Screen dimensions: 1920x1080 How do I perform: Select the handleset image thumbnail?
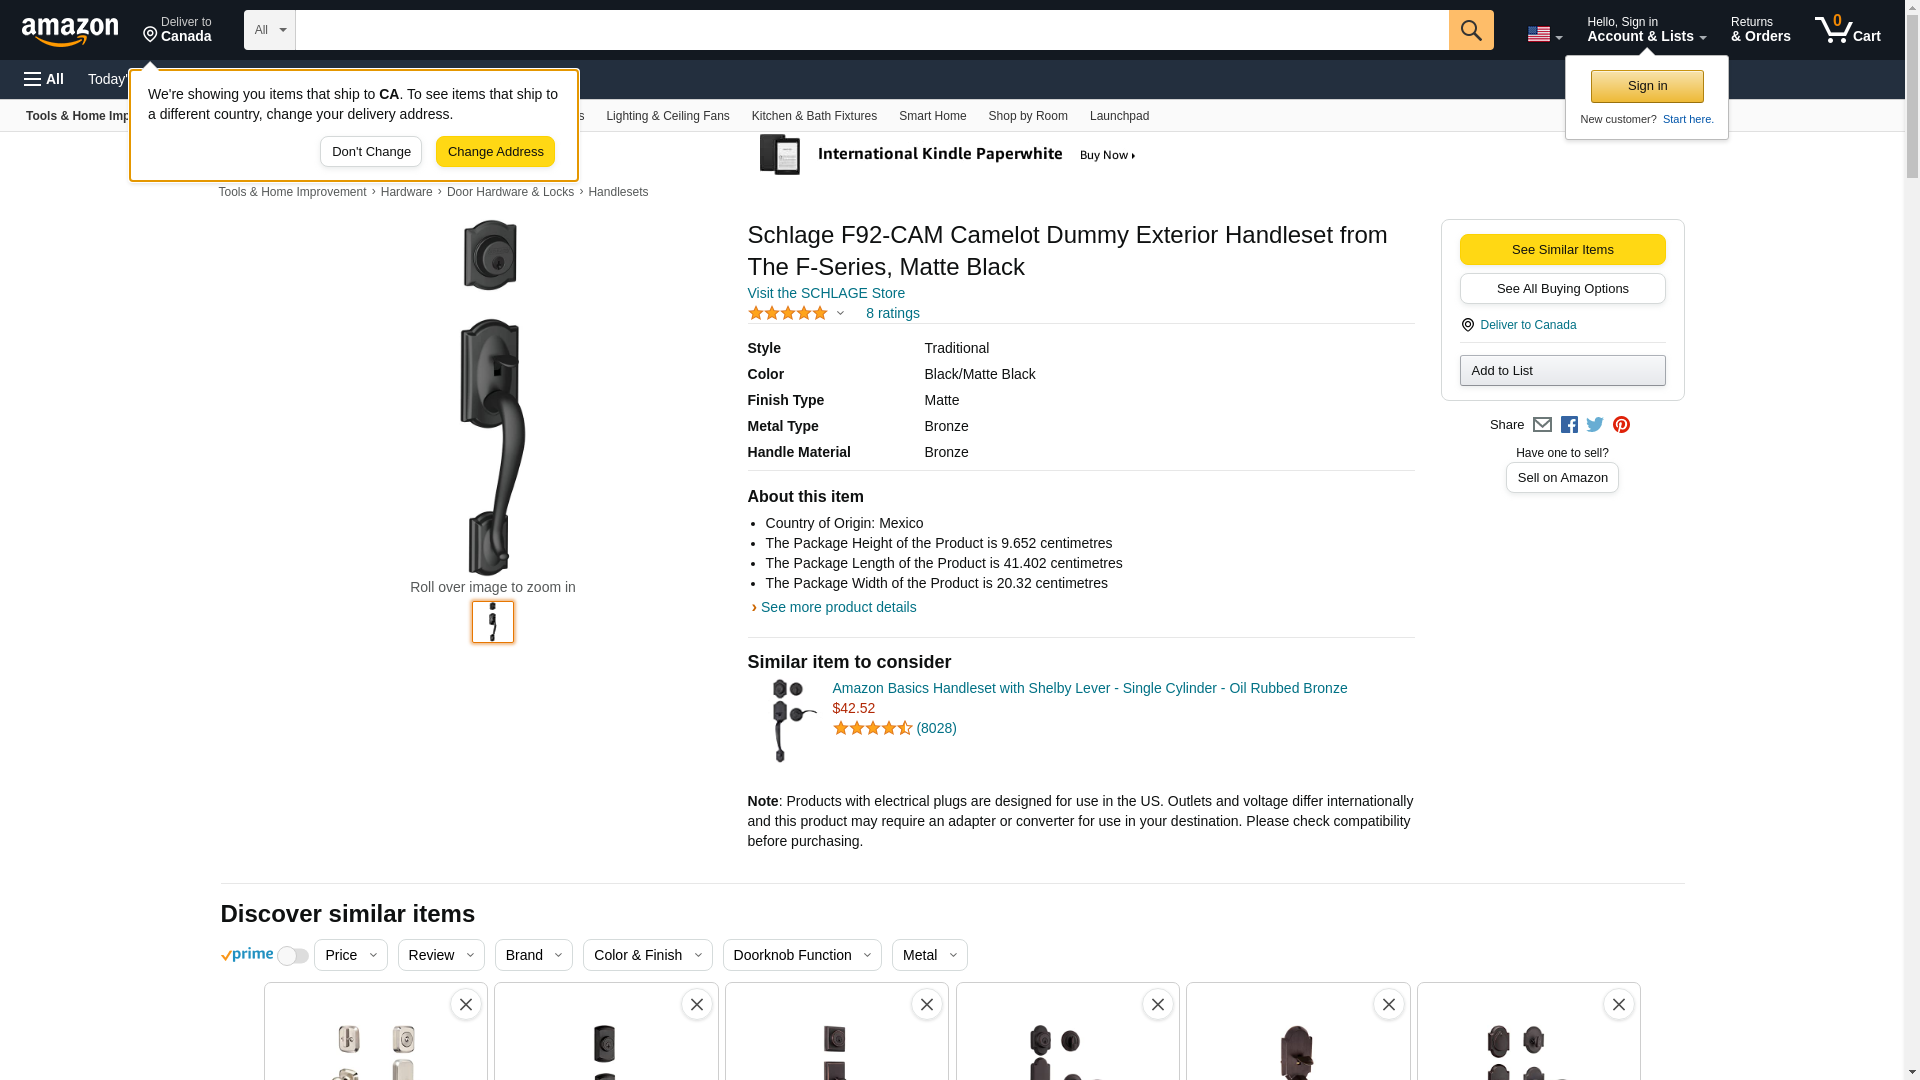493,622
